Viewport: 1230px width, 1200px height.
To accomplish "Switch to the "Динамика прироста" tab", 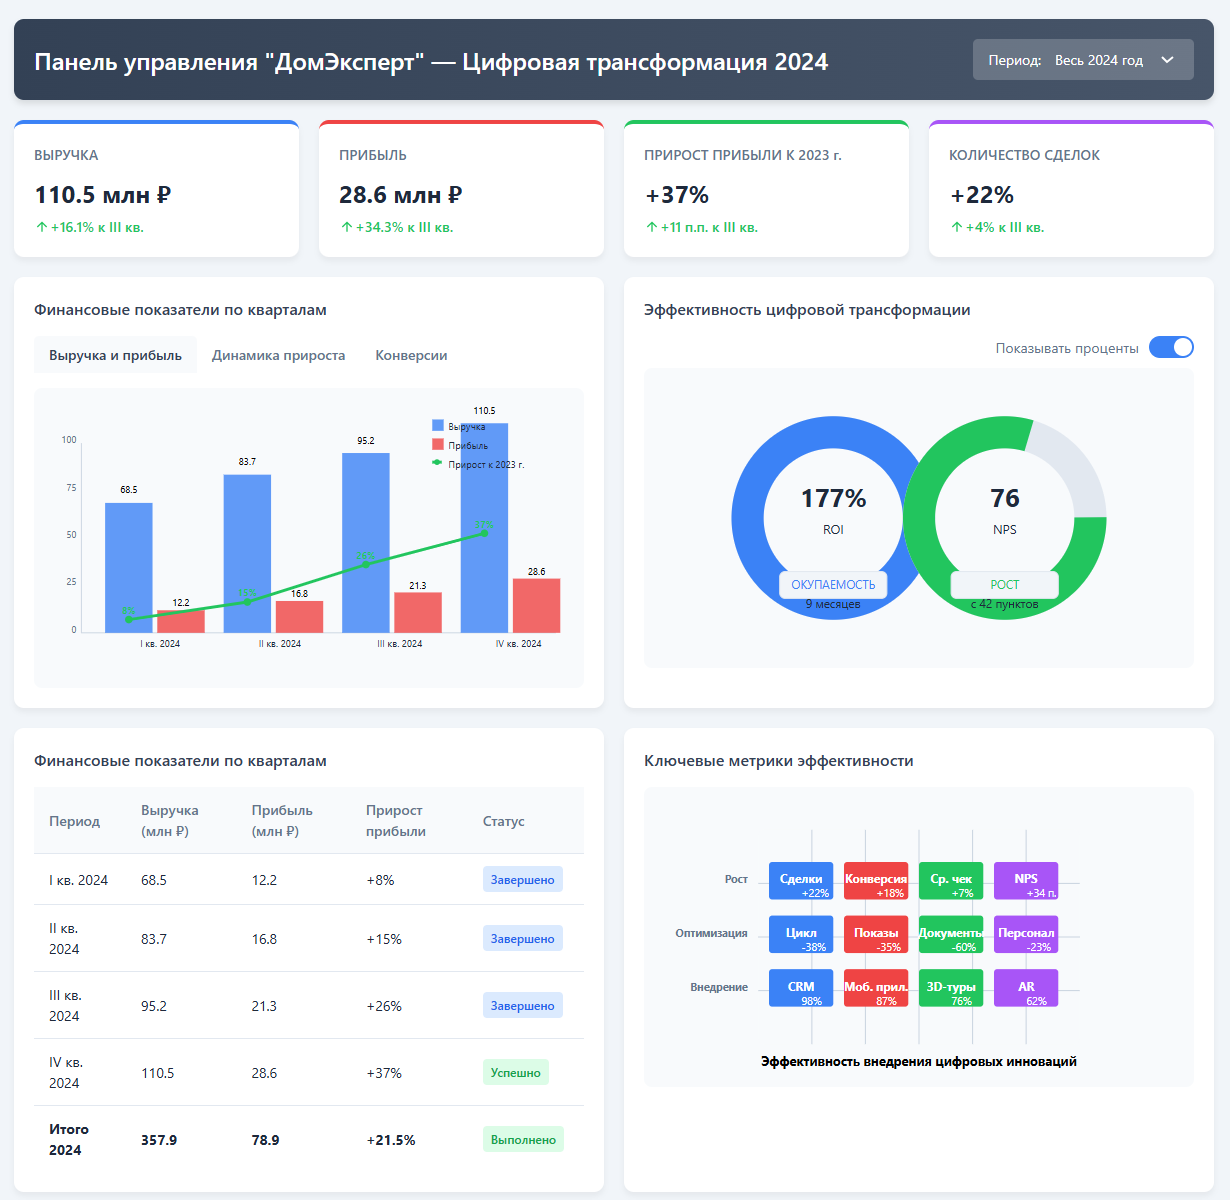I will click(x=278, y=355).
